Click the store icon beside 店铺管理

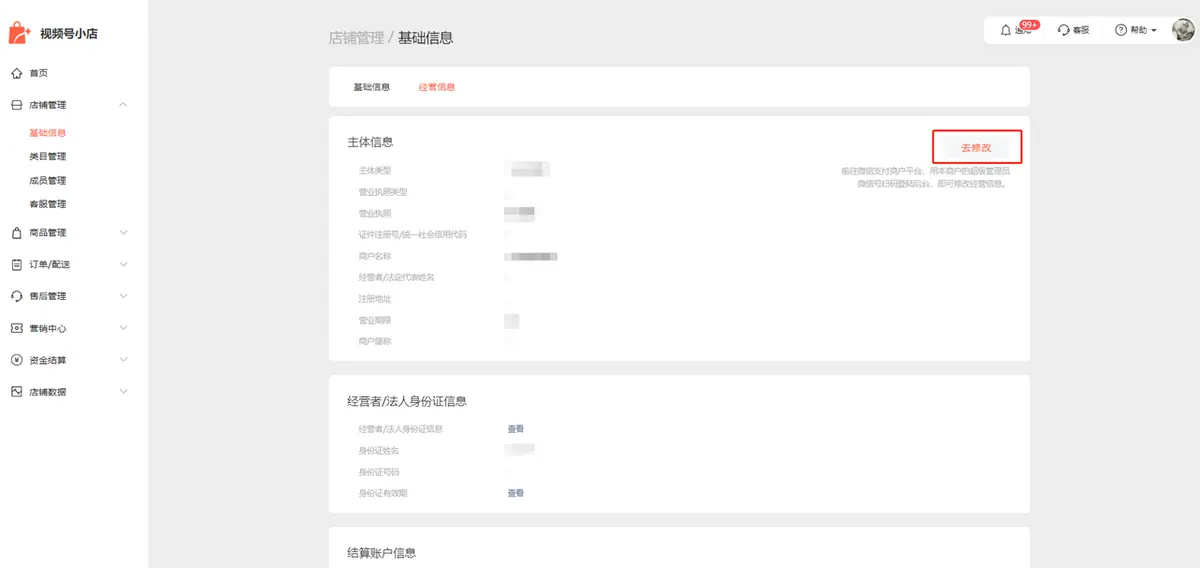pyautogui.click(x=16, y=105)
